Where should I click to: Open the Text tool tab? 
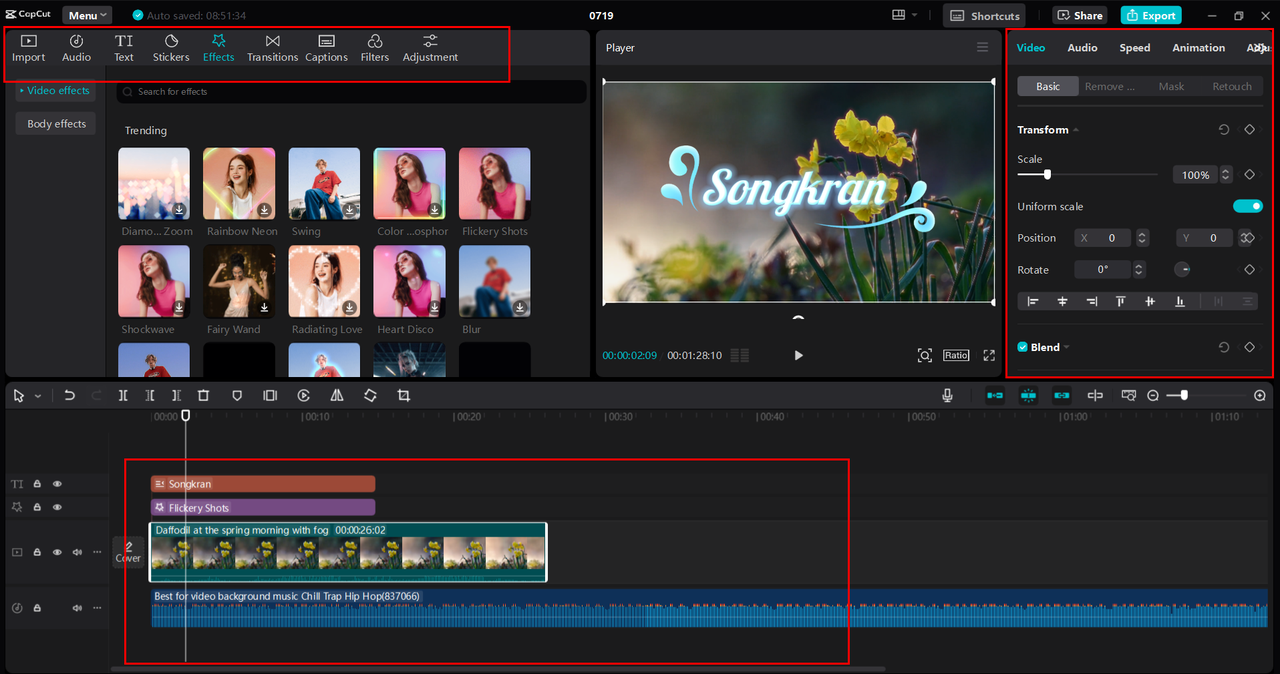[124, 48]
